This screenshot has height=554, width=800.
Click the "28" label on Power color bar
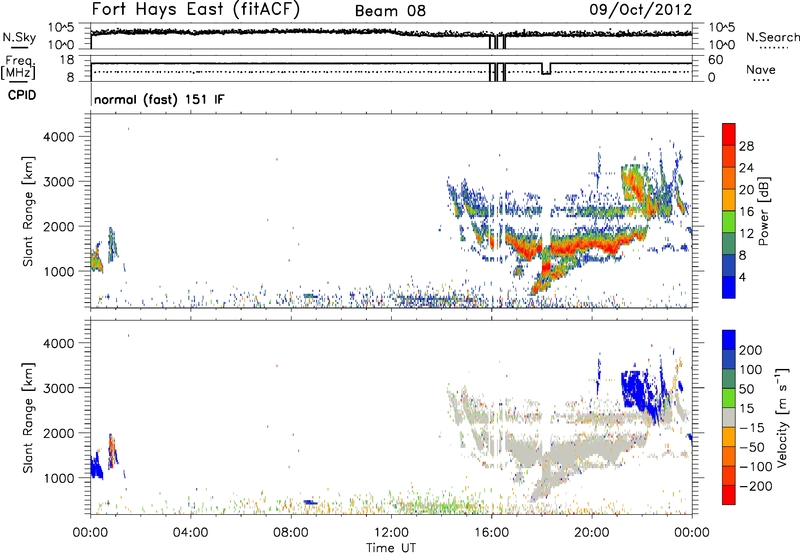(x=746, y=146)
